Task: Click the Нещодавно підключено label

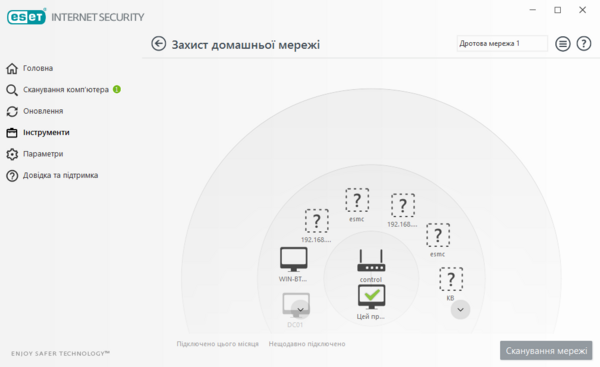Action: (x=307, y=344)
